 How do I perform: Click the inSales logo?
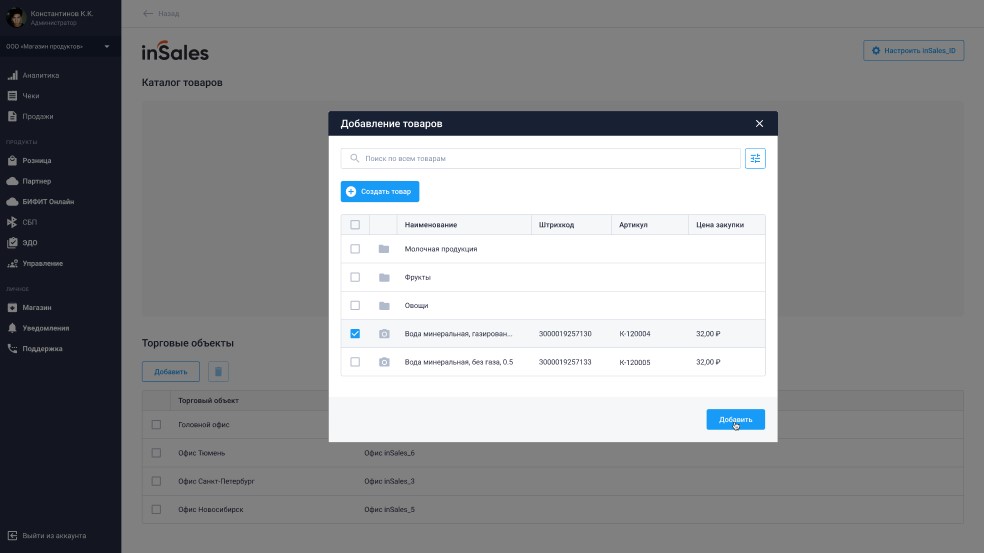pos(175,51)
